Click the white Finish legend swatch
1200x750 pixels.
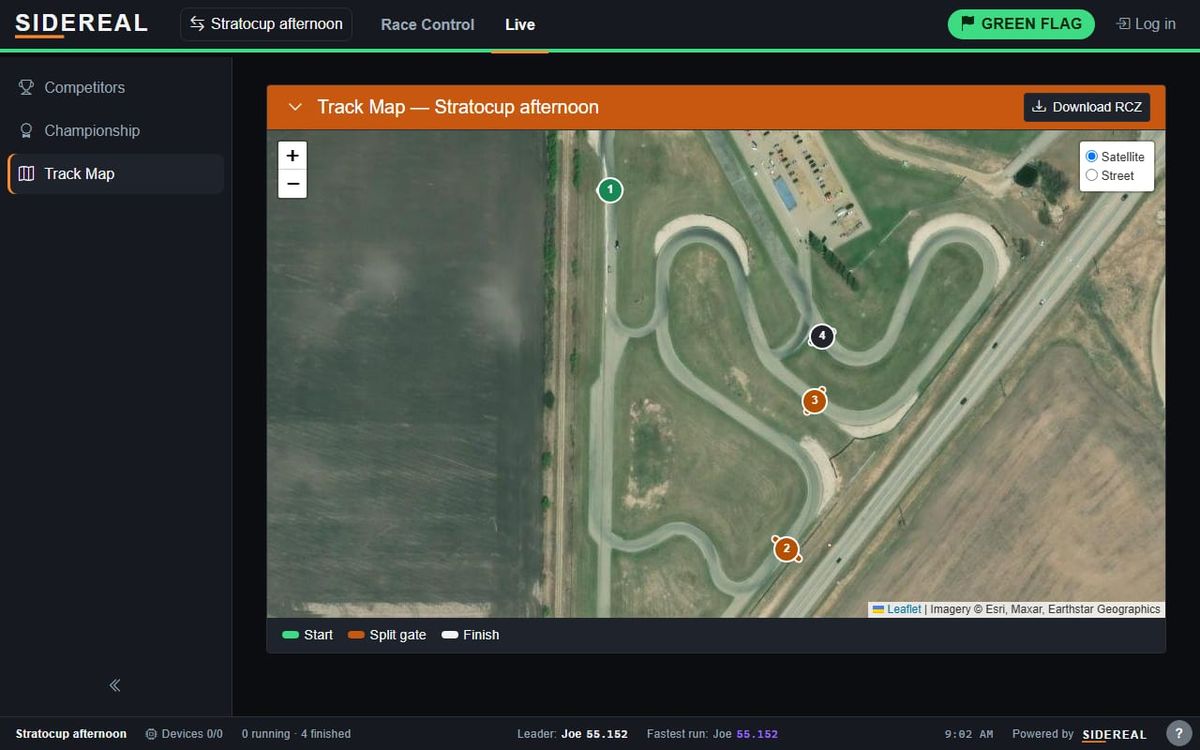[x=450, y=635]
